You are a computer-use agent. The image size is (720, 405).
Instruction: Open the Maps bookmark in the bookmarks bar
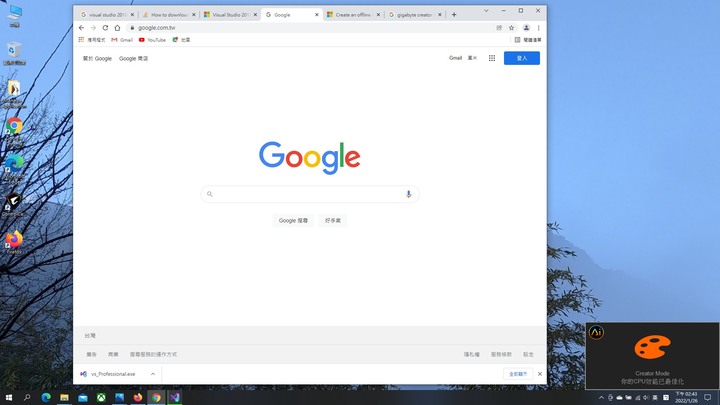click(x=181, y=40)
